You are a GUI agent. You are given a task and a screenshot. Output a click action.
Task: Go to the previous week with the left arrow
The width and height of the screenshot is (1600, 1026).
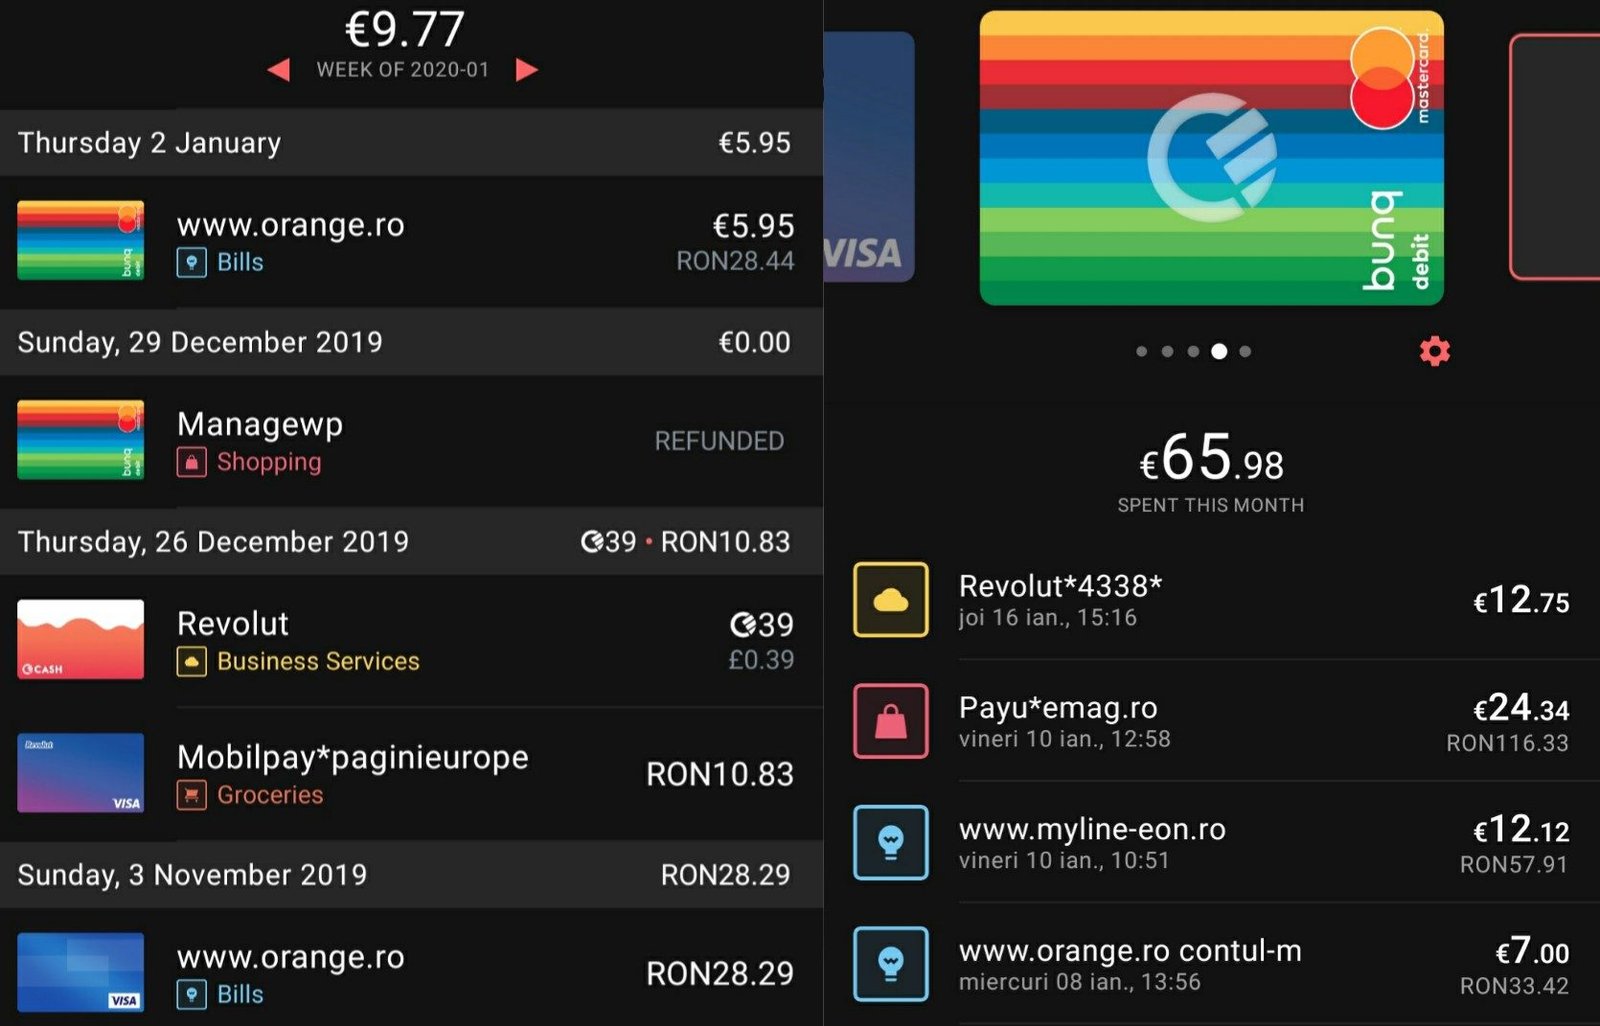coord(279,70)
